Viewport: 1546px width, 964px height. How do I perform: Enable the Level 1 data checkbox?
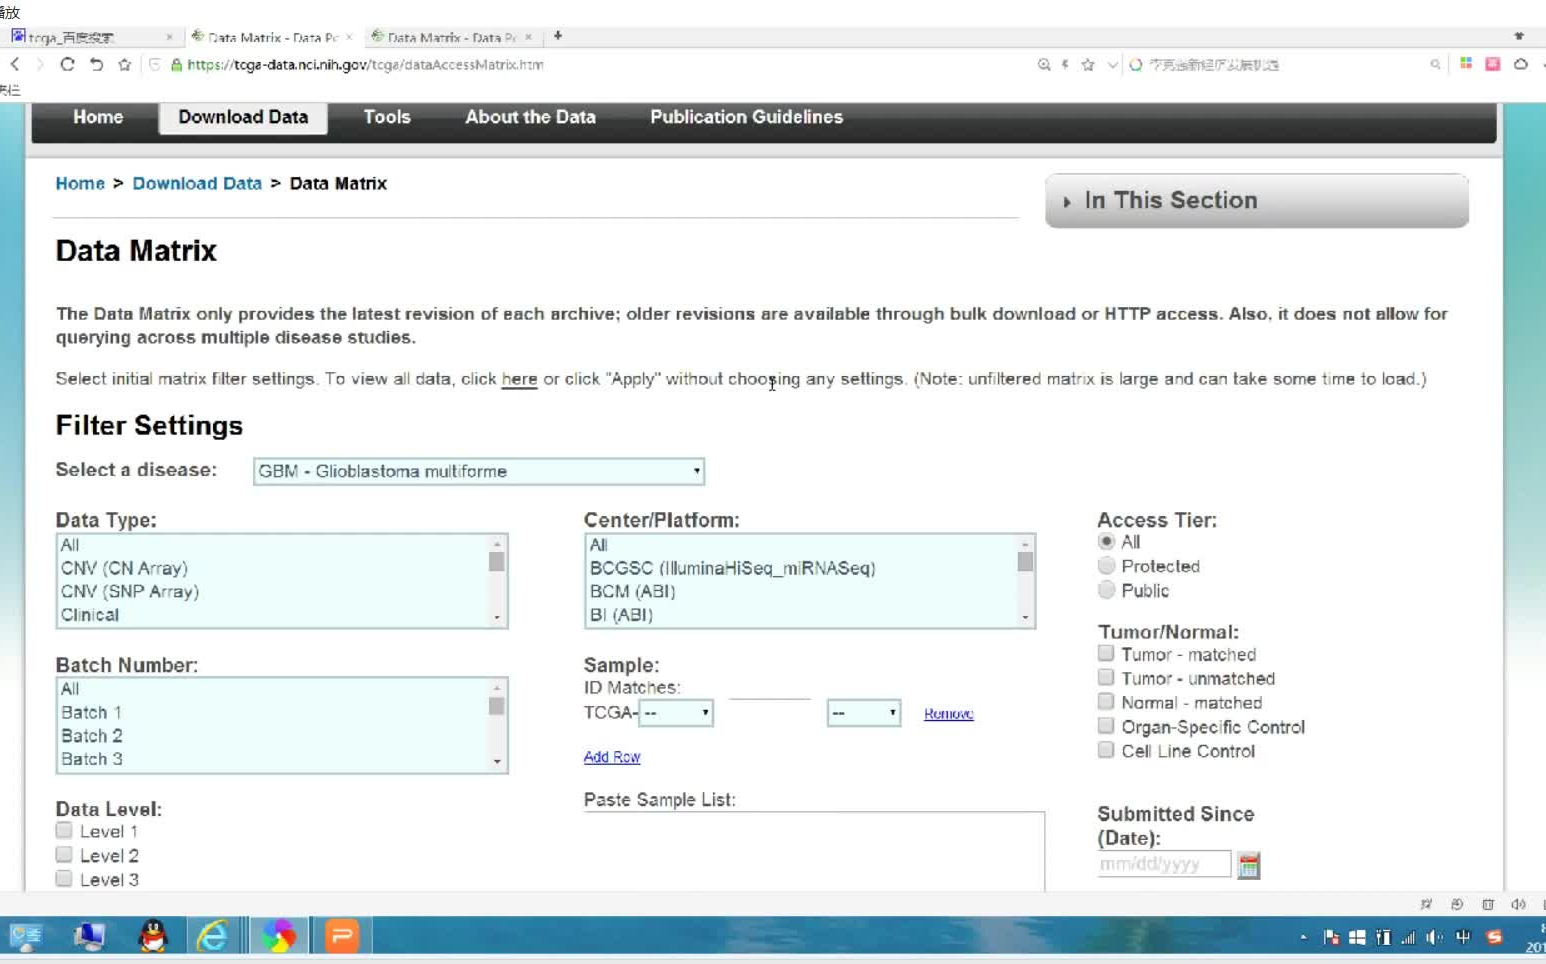pos(64,830)
